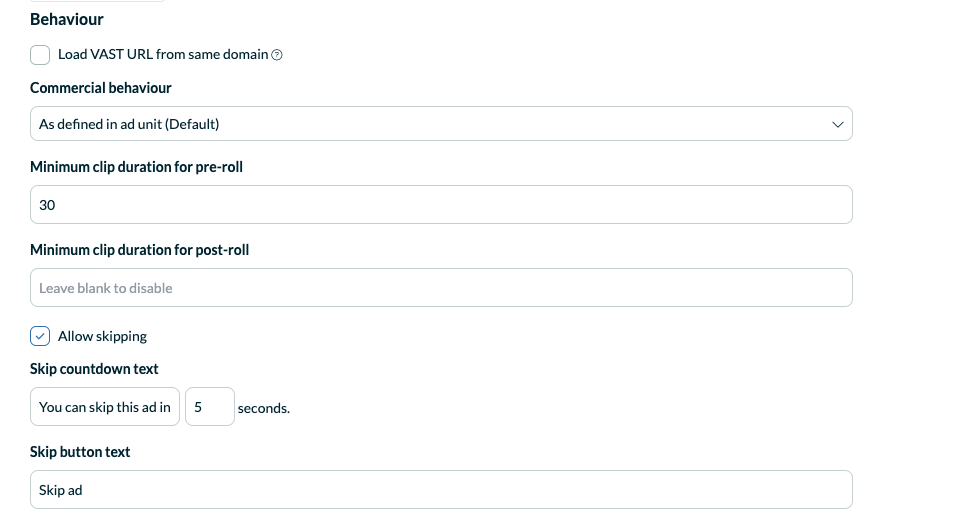Click the 'Commercial behaviour' label
Viewport: 976px width, 525px height.
101,88
